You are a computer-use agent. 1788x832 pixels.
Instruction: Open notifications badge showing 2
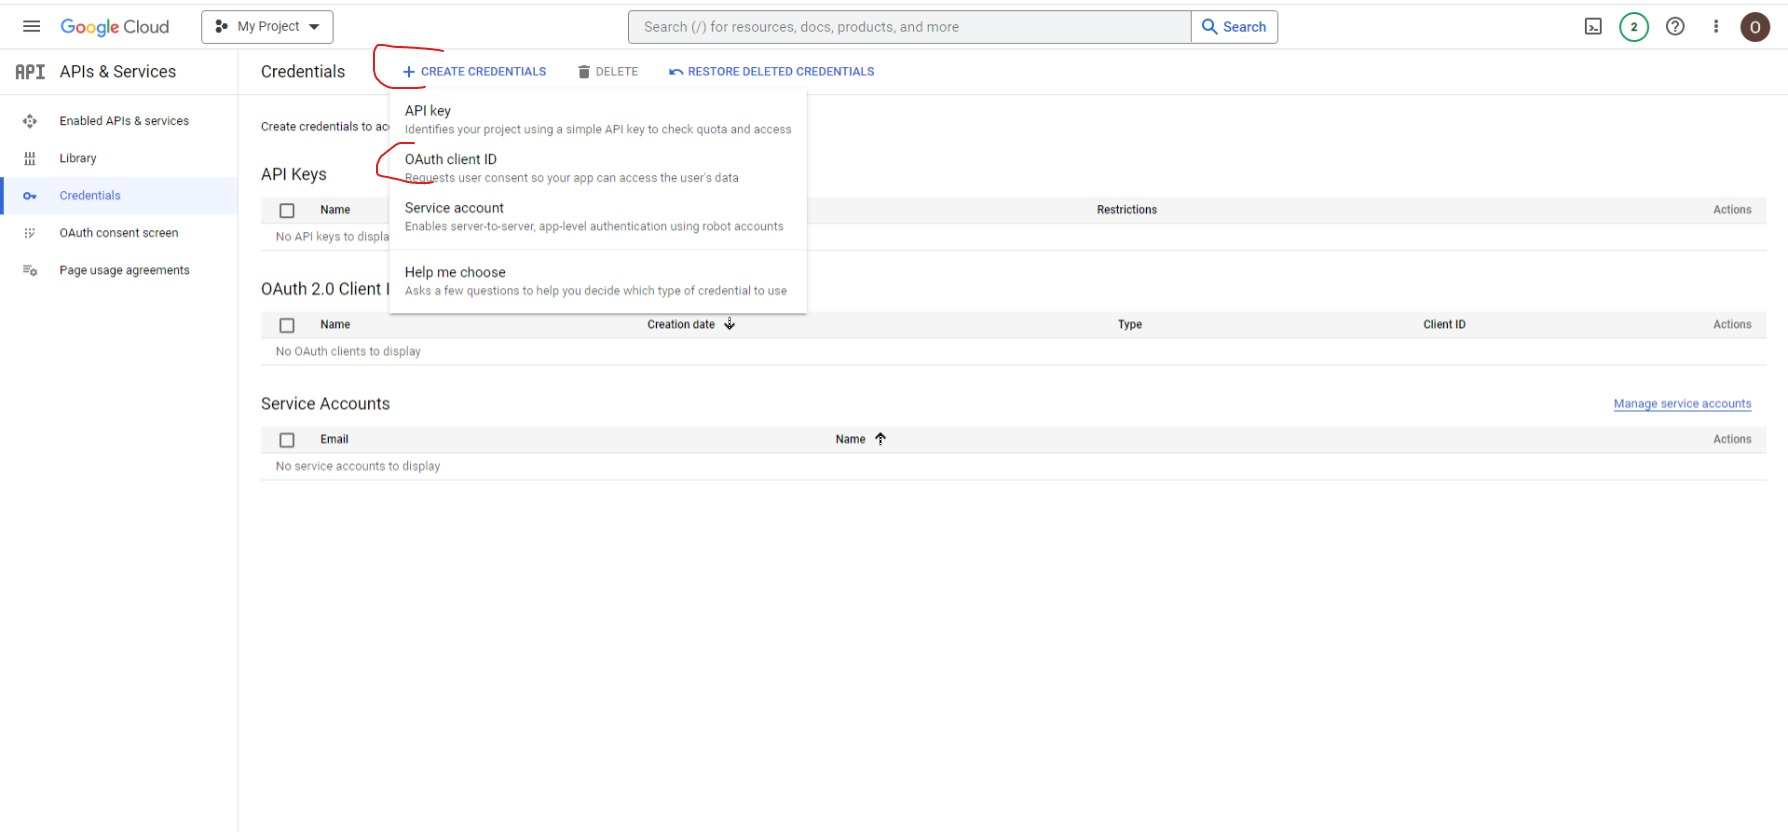(x=1634, y=27)
